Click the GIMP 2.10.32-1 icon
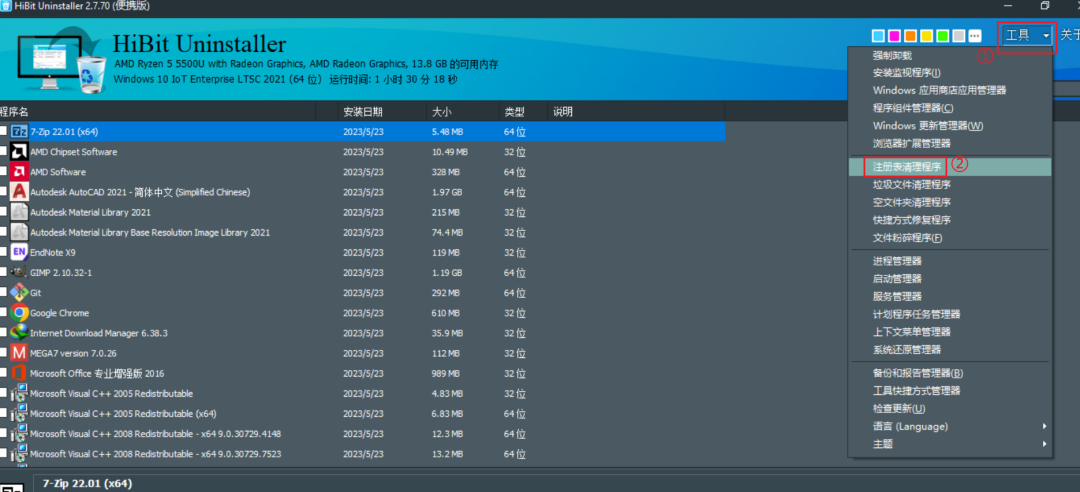Screen dimensions: 1080x492 [x=19, y=272]
